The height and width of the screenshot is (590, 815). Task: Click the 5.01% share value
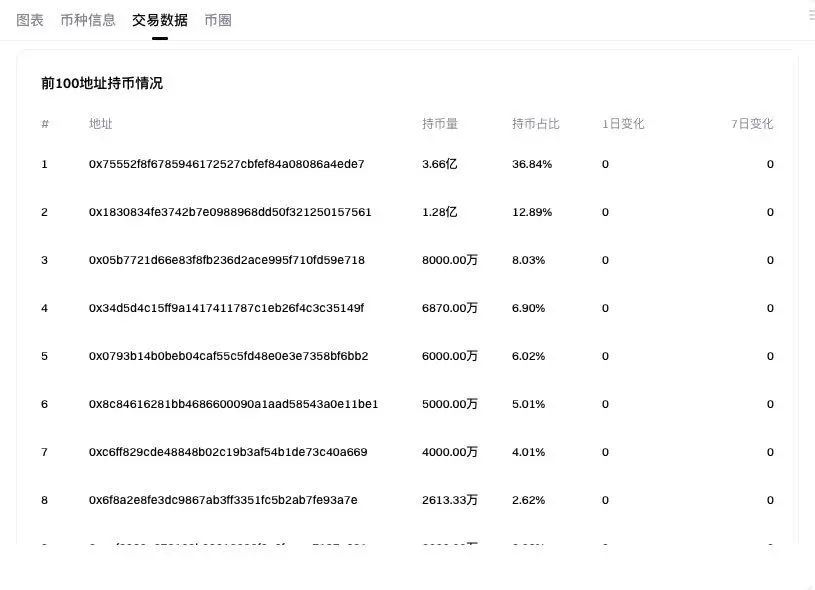[529, 404]
